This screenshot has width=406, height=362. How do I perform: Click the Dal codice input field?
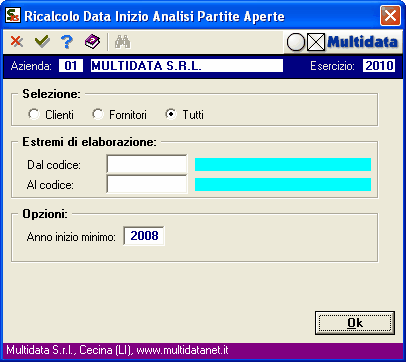point(147,164)
